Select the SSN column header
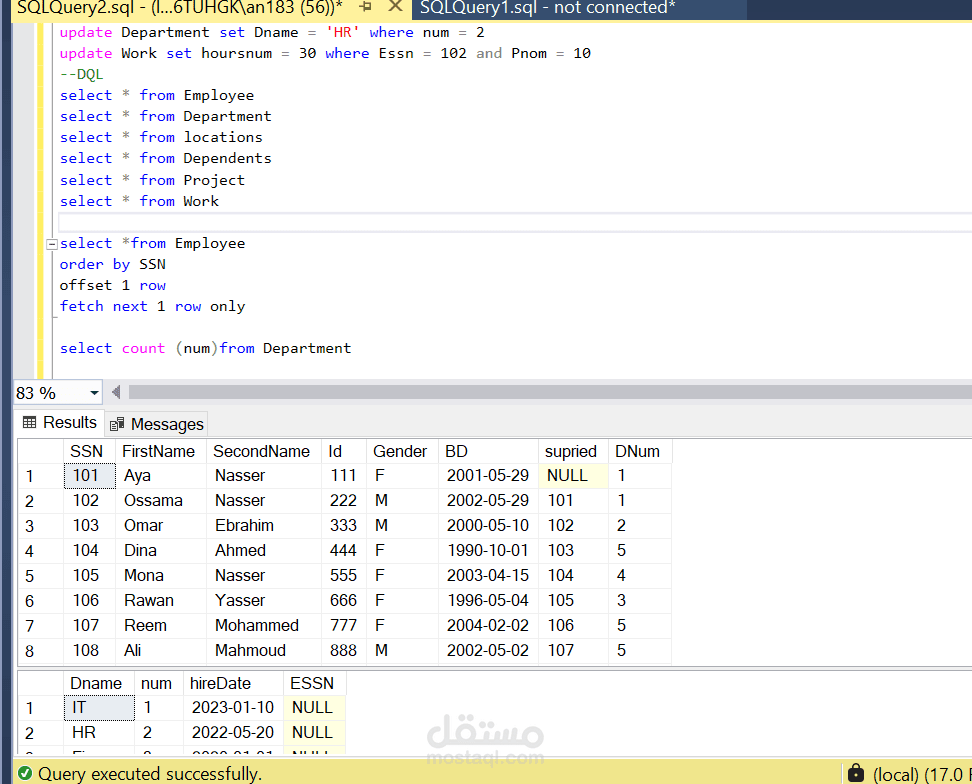Image resolution: width=972 pixels, height=784 pixels. pos(89,451)
